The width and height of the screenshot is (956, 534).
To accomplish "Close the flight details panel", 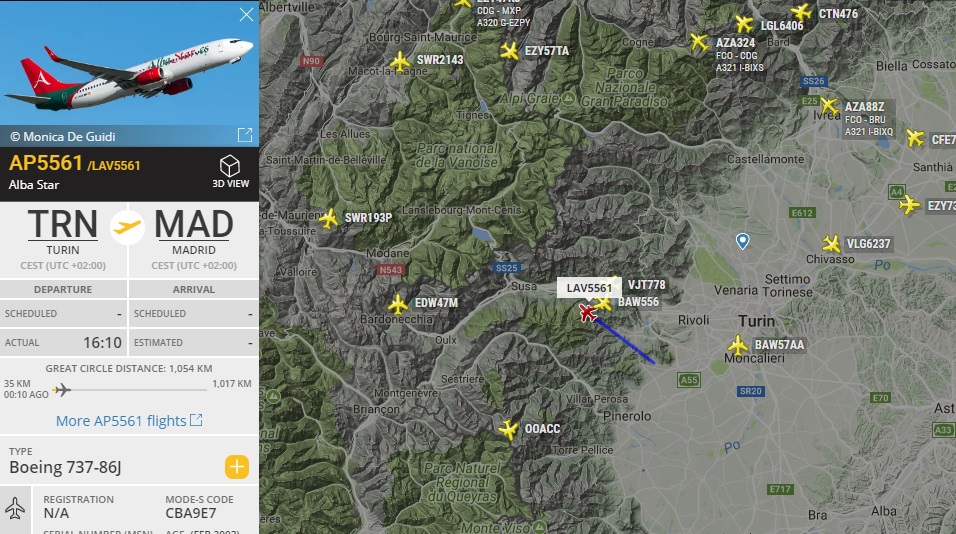I will pos(246,15).
